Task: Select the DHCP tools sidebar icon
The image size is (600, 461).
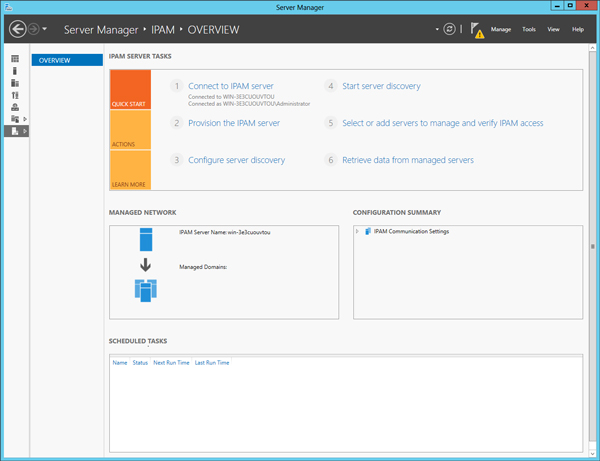Action: pyautogui.click(x=15, y=95)
